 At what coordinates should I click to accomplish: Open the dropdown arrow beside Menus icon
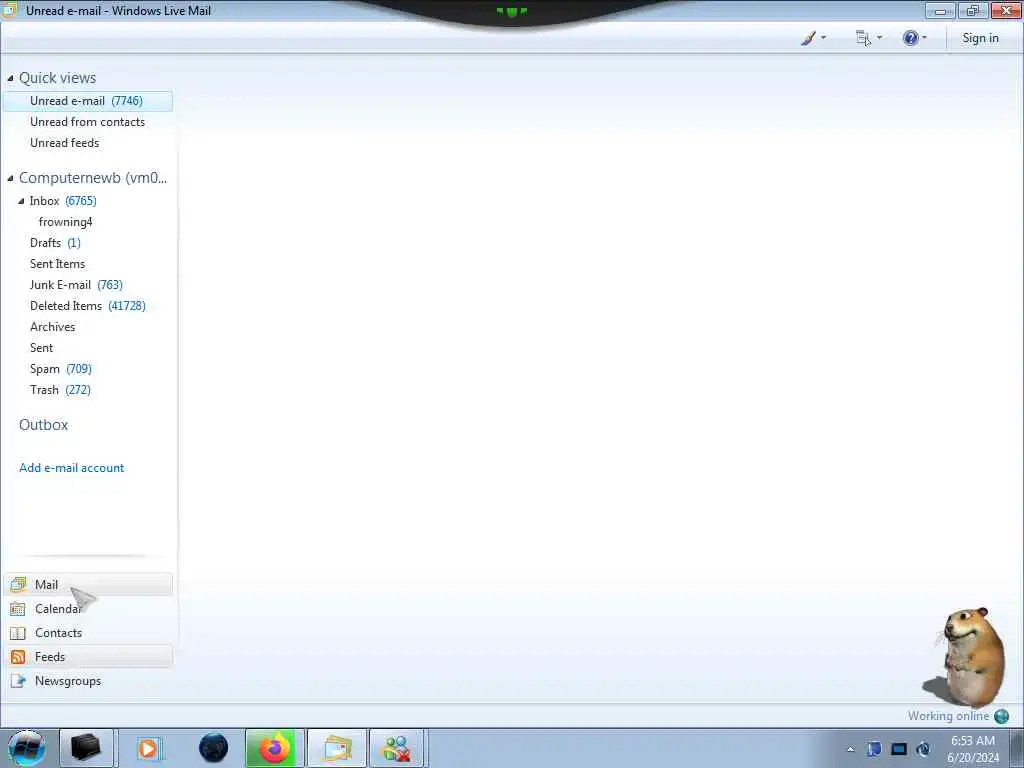click(879, 38)
